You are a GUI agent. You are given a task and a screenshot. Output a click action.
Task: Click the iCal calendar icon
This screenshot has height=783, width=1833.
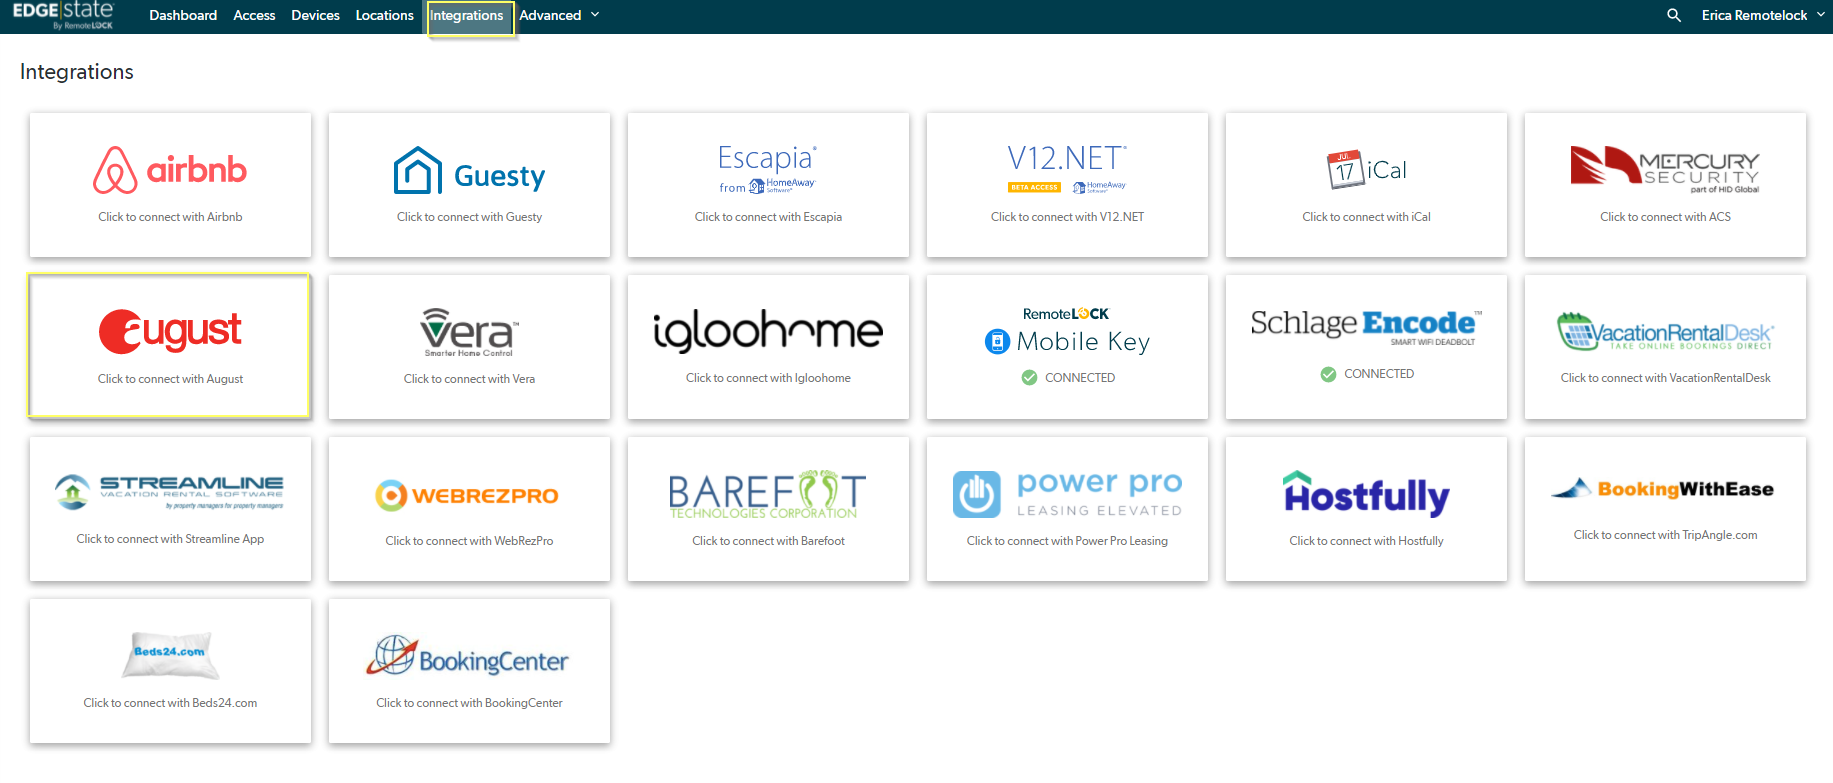1344,170
